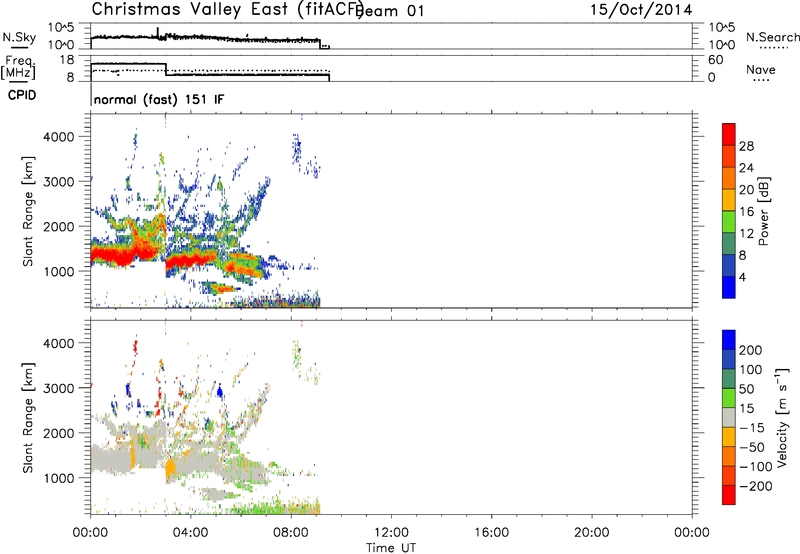Click the blue top segment of the velocity colorbar
This screenshot has height=554, width=800.
point(729,340)
